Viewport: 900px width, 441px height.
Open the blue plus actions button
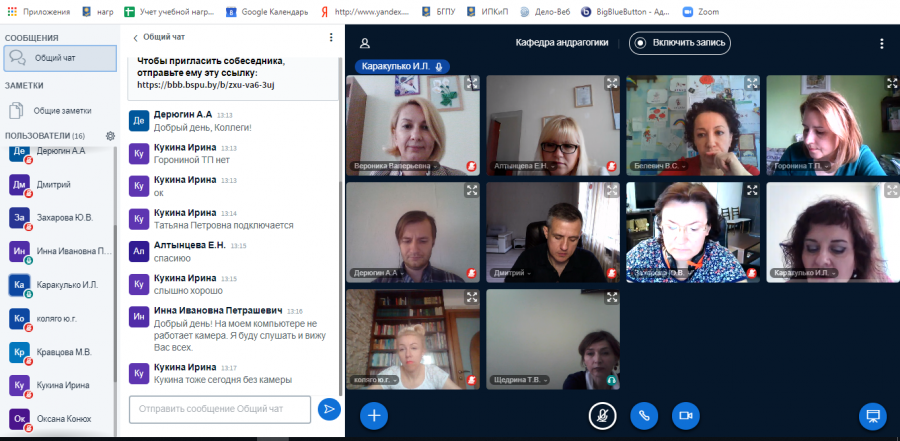click(374, 416)
